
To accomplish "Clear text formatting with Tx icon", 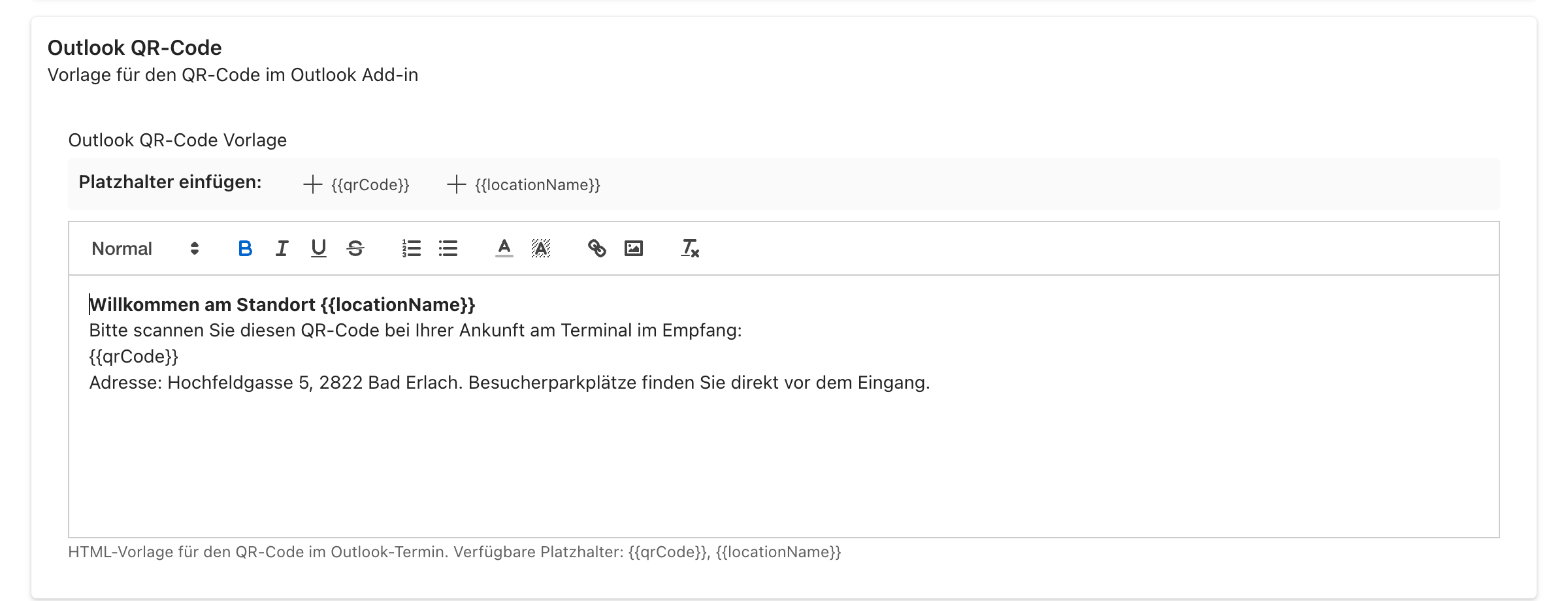I will 690,249.
